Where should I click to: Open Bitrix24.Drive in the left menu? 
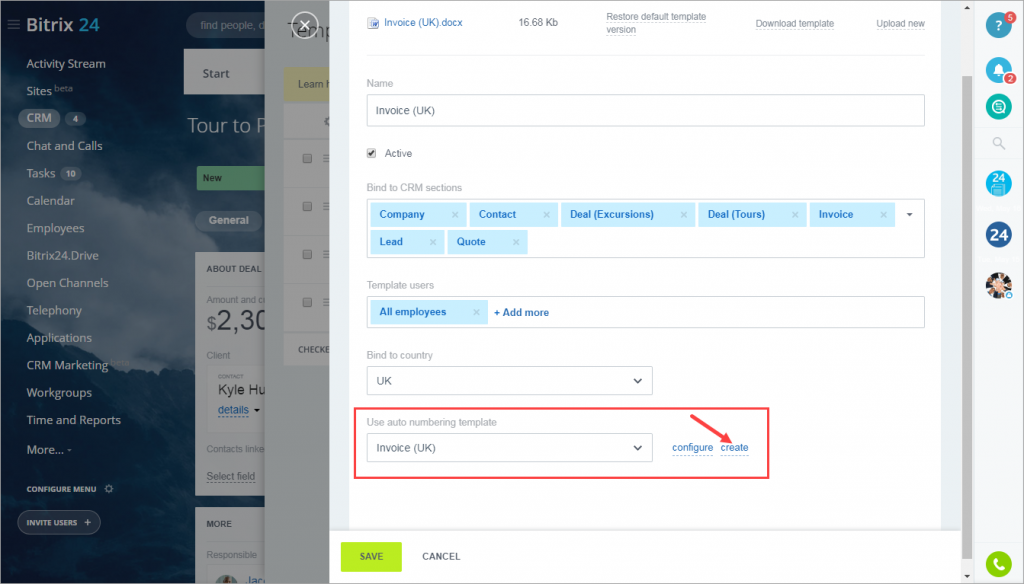pos(63,256)
